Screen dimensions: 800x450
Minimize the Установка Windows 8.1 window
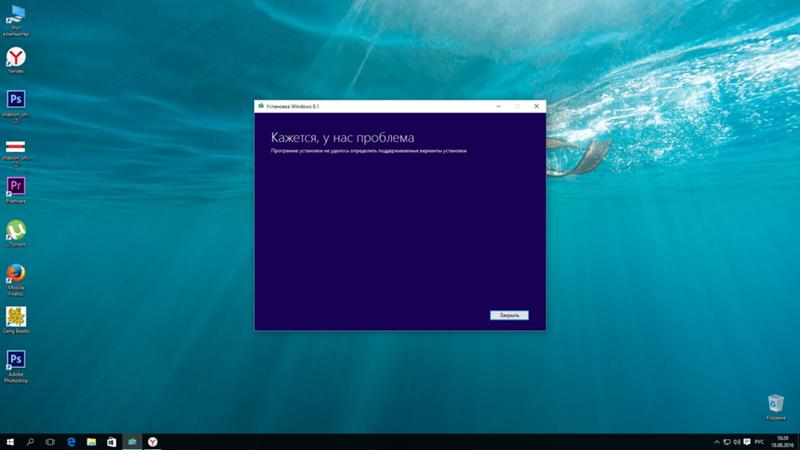(498, 106)
